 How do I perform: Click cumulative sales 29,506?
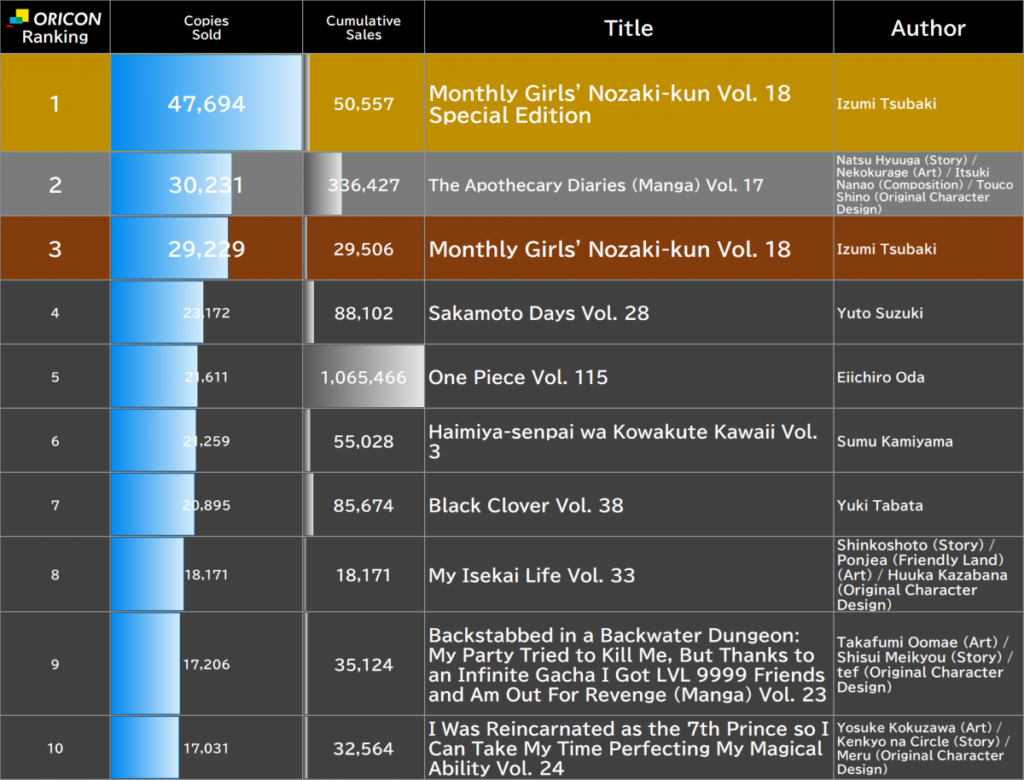(364, 249)
